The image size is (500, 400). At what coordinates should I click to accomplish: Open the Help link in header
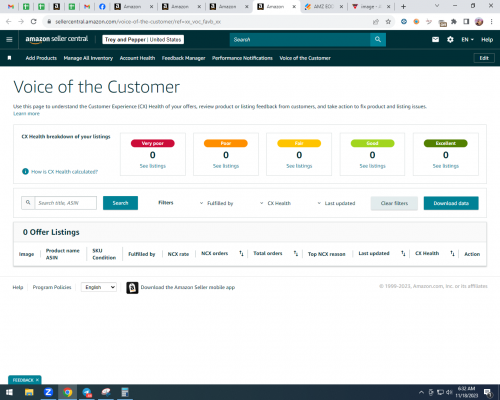click(487, 39)
